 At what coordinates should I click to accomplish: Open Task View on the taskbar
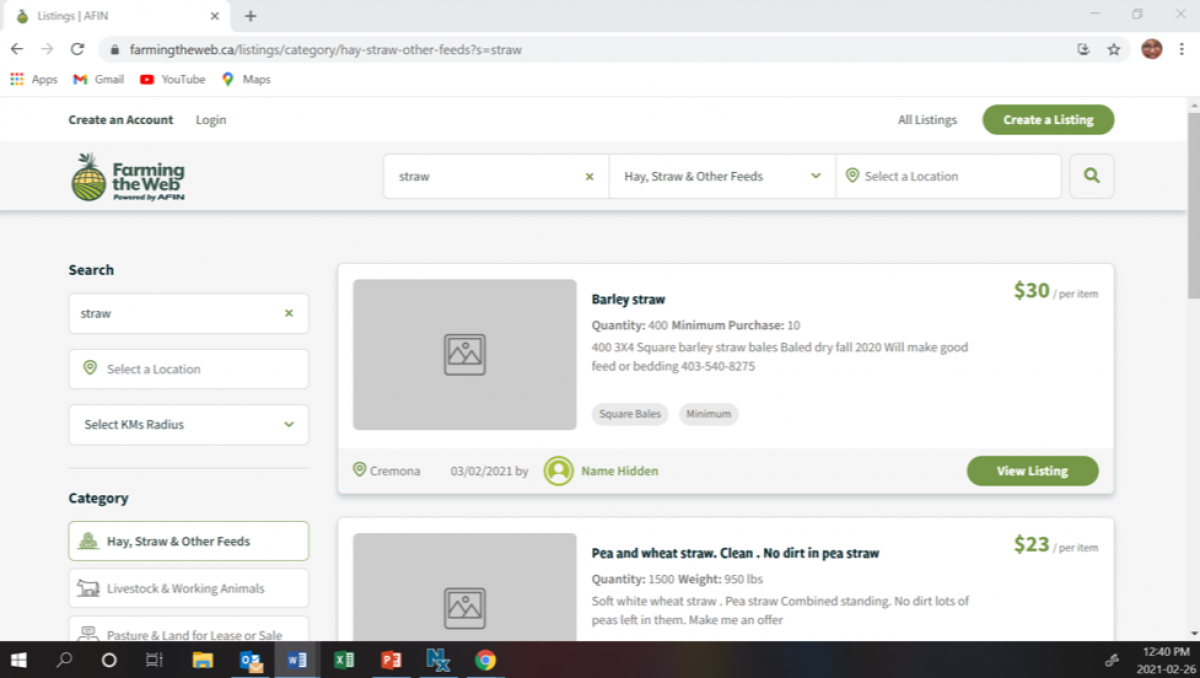[x=154, y=660]
